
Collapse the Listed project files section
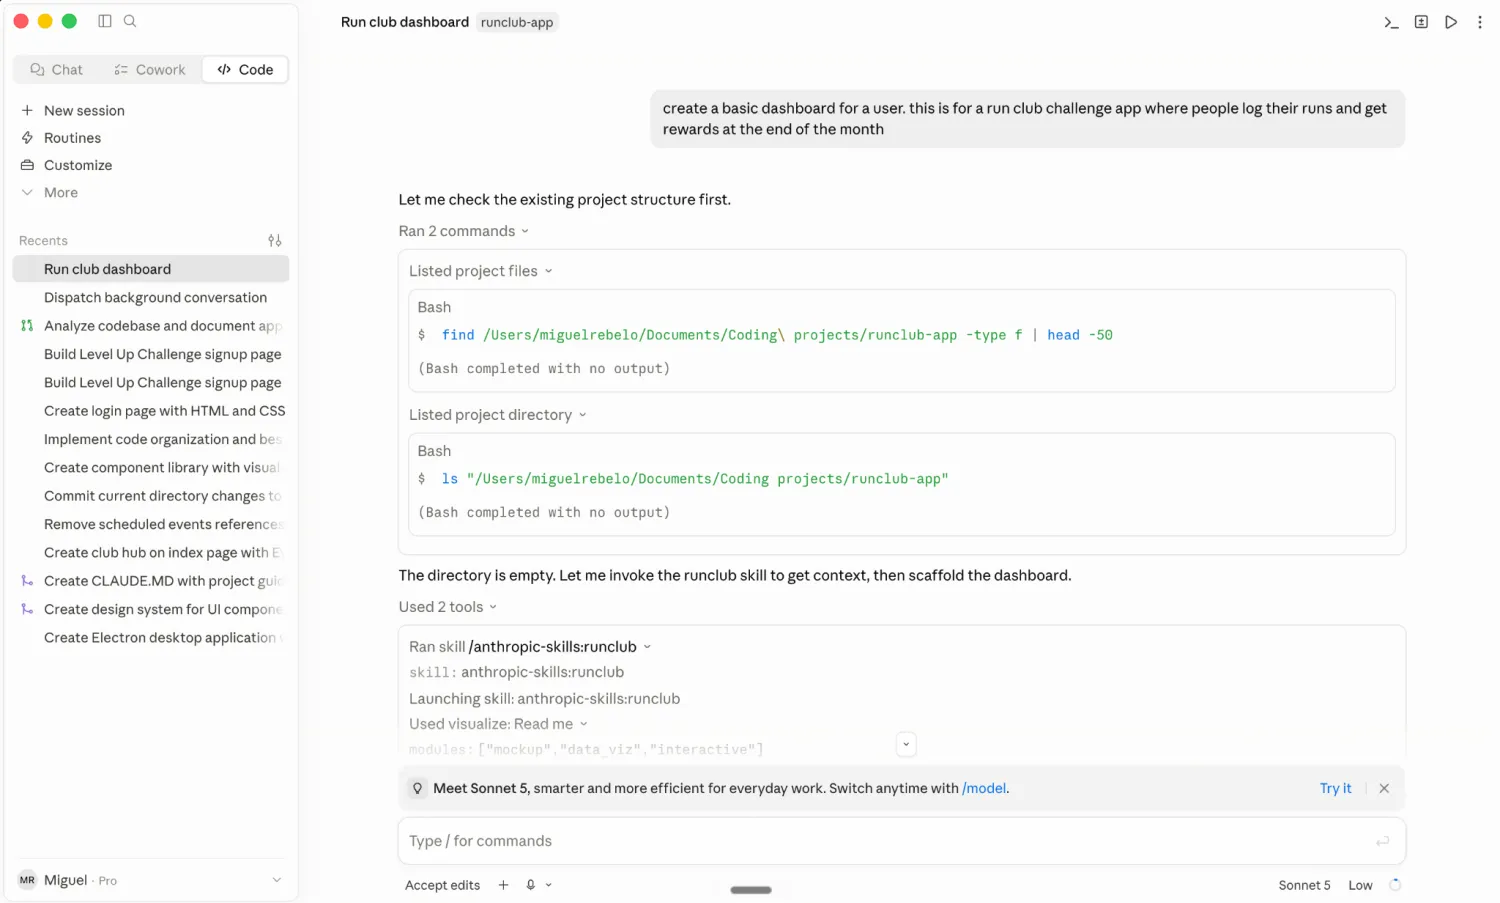[x=481, y=271]
